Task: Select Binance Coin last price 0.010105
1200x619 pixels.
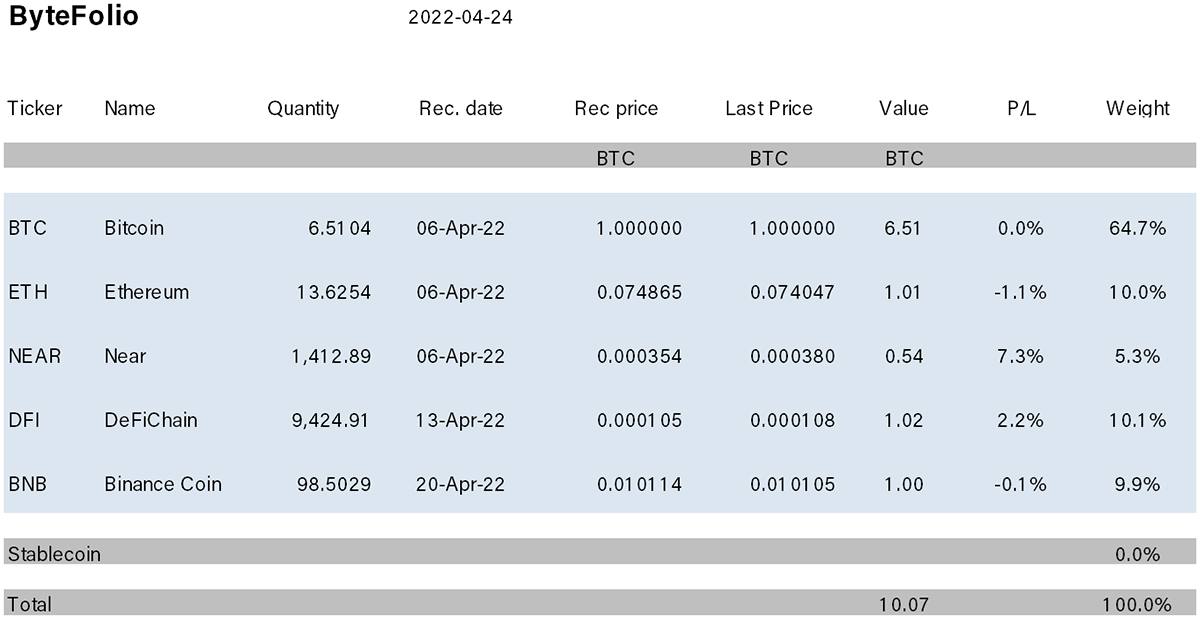Action: pos(792,484)
